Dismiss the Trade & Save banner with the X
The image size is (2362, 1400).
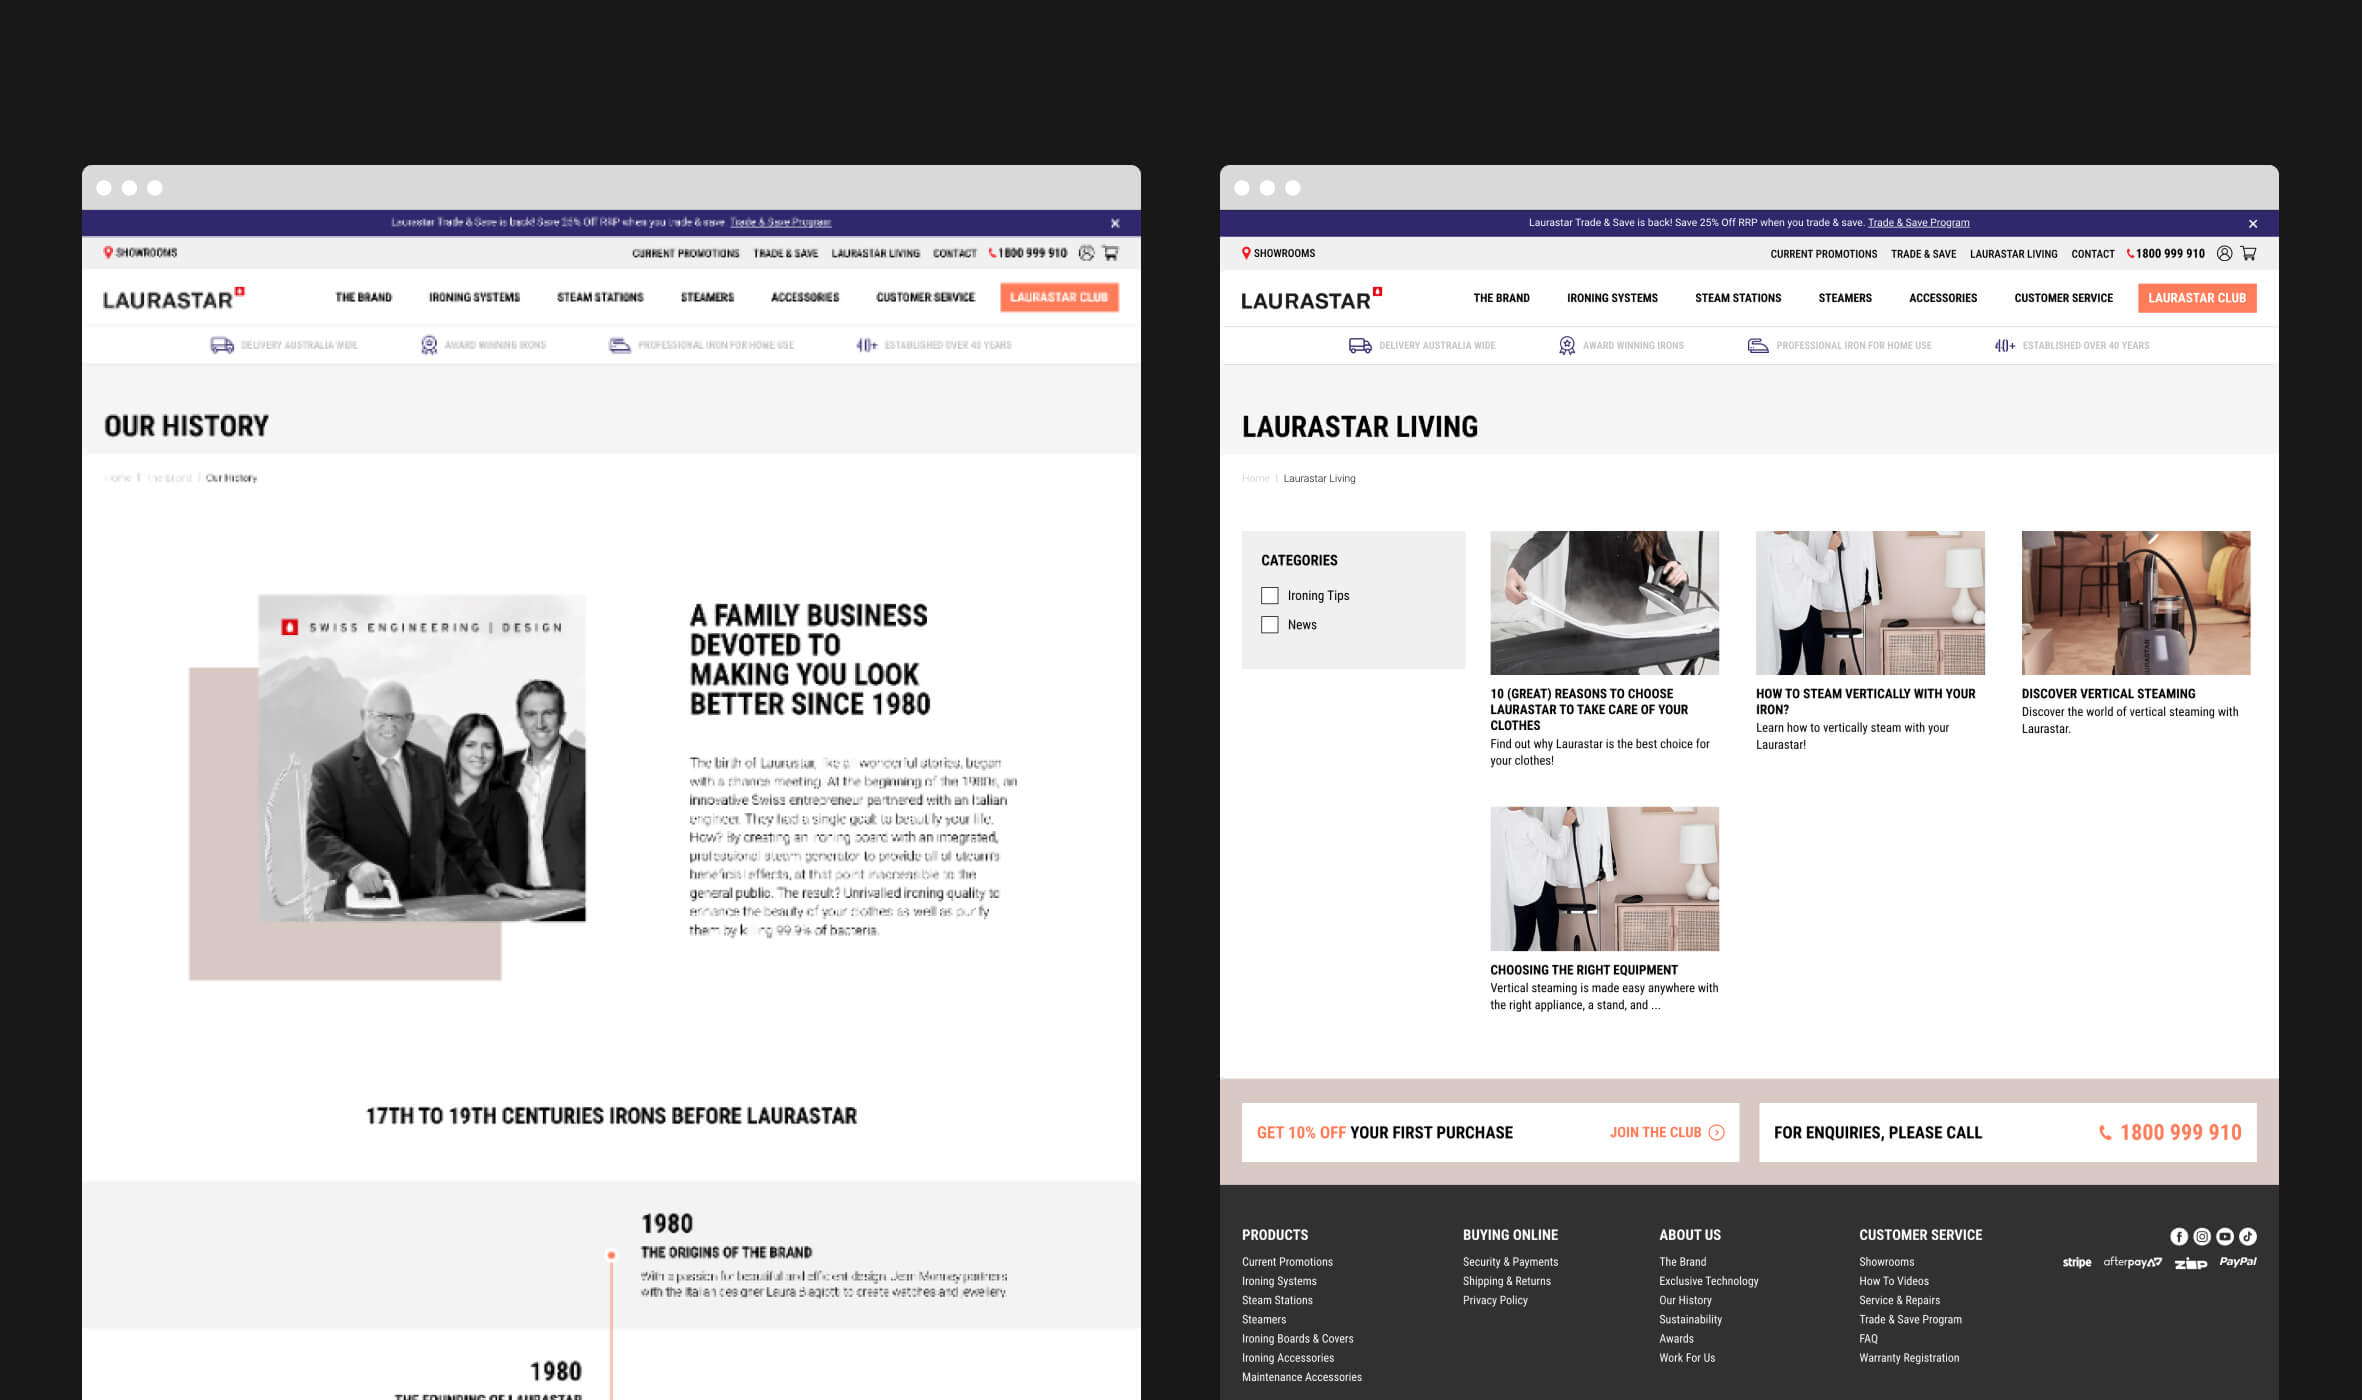coord(2253,224)
